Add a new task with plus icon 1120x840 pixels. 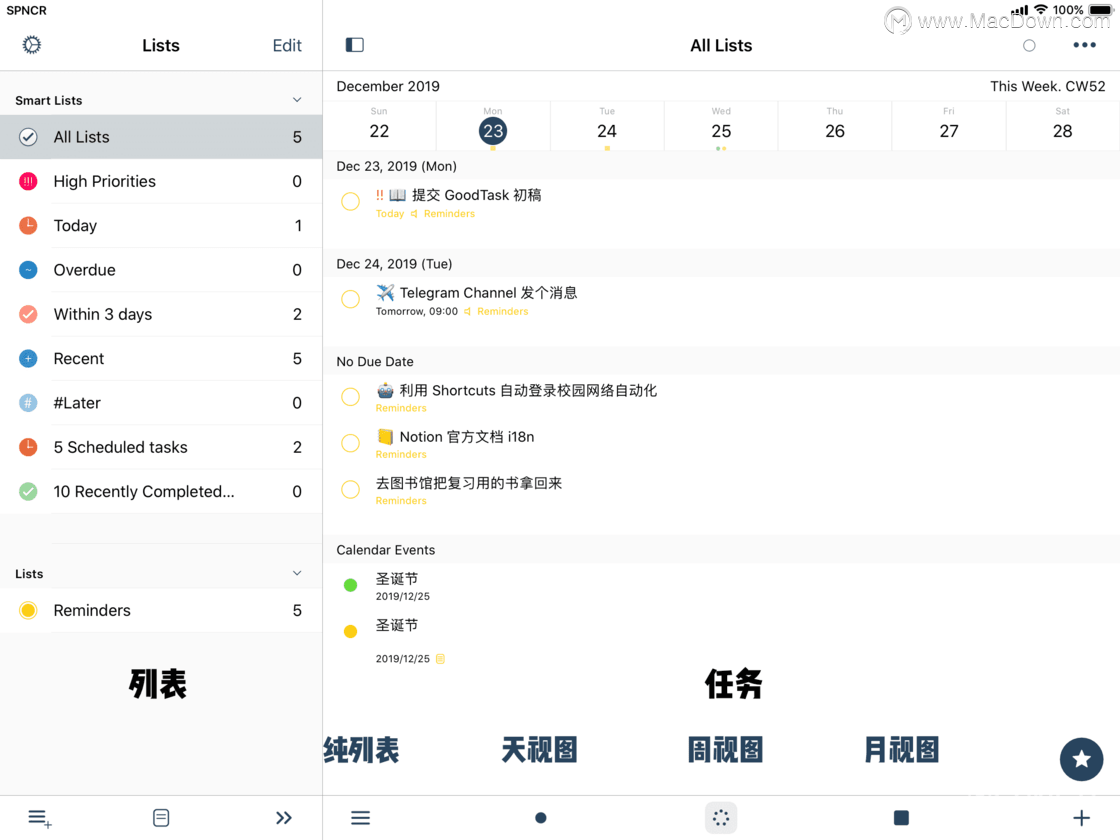coord(1081,818)
